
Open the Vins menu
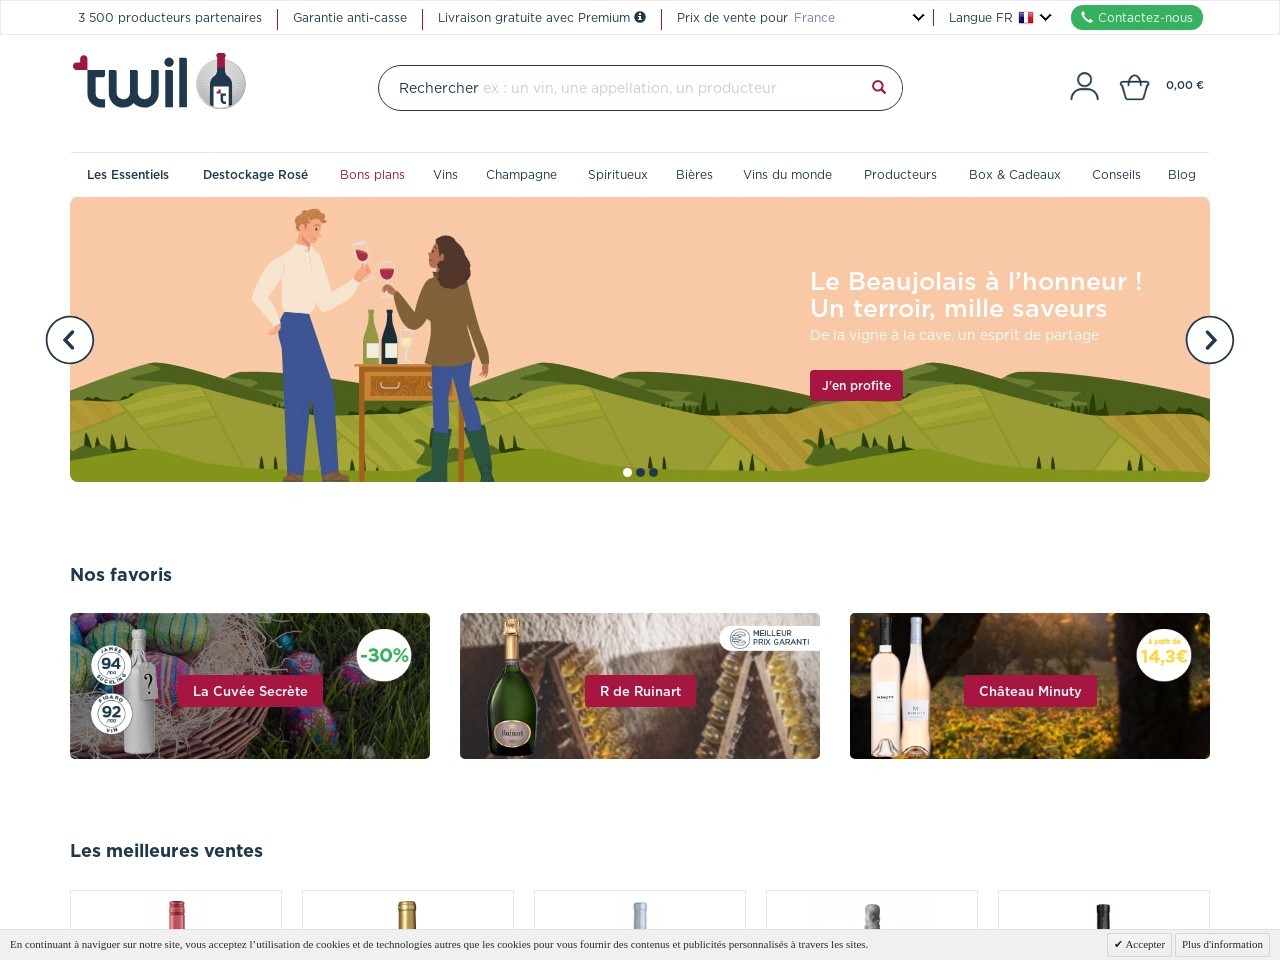pos(445,175)
